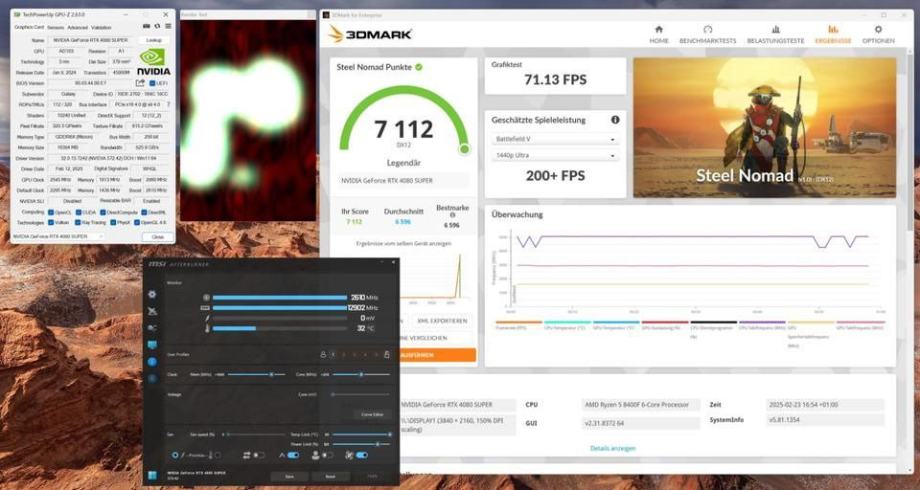Image resolution: width=920 pixels, height=490 pixels.
Task: Toggle the CUDA checkbox in GPU-Z
Action: [77, 212]
